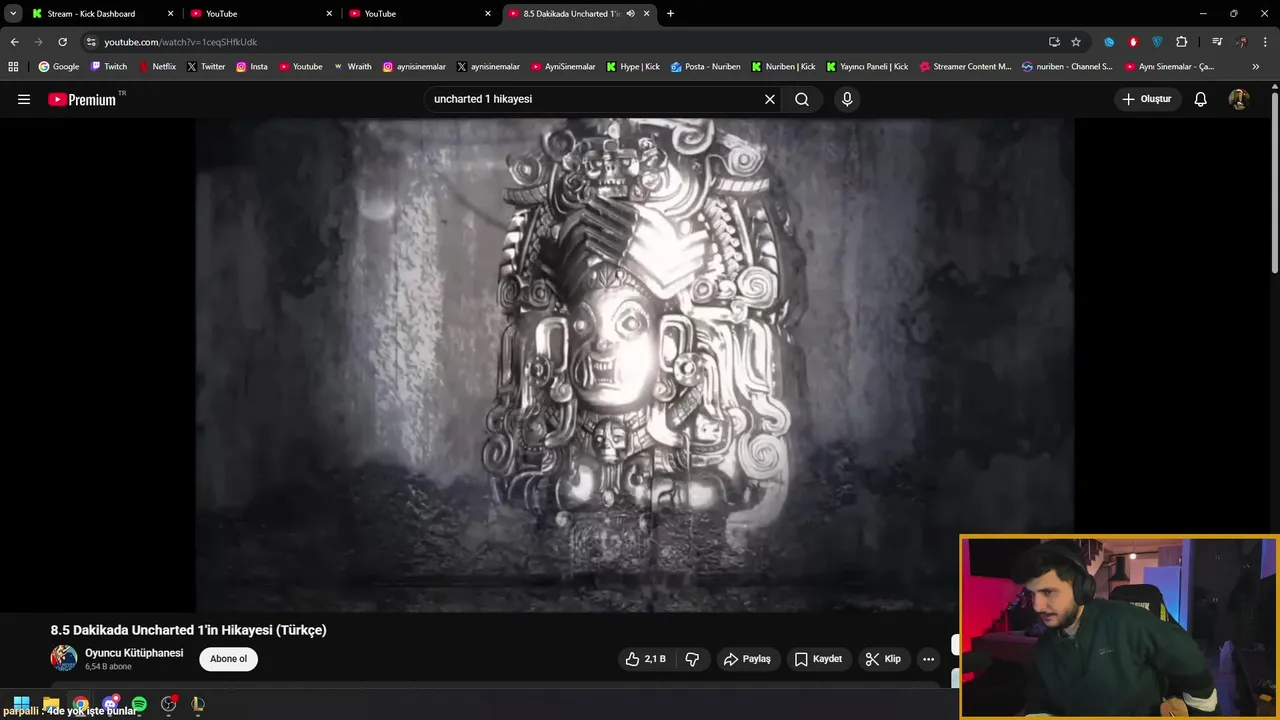Screen dimensions: 1280x720
Task: Run search with the magnifier button
Action: 802,99
